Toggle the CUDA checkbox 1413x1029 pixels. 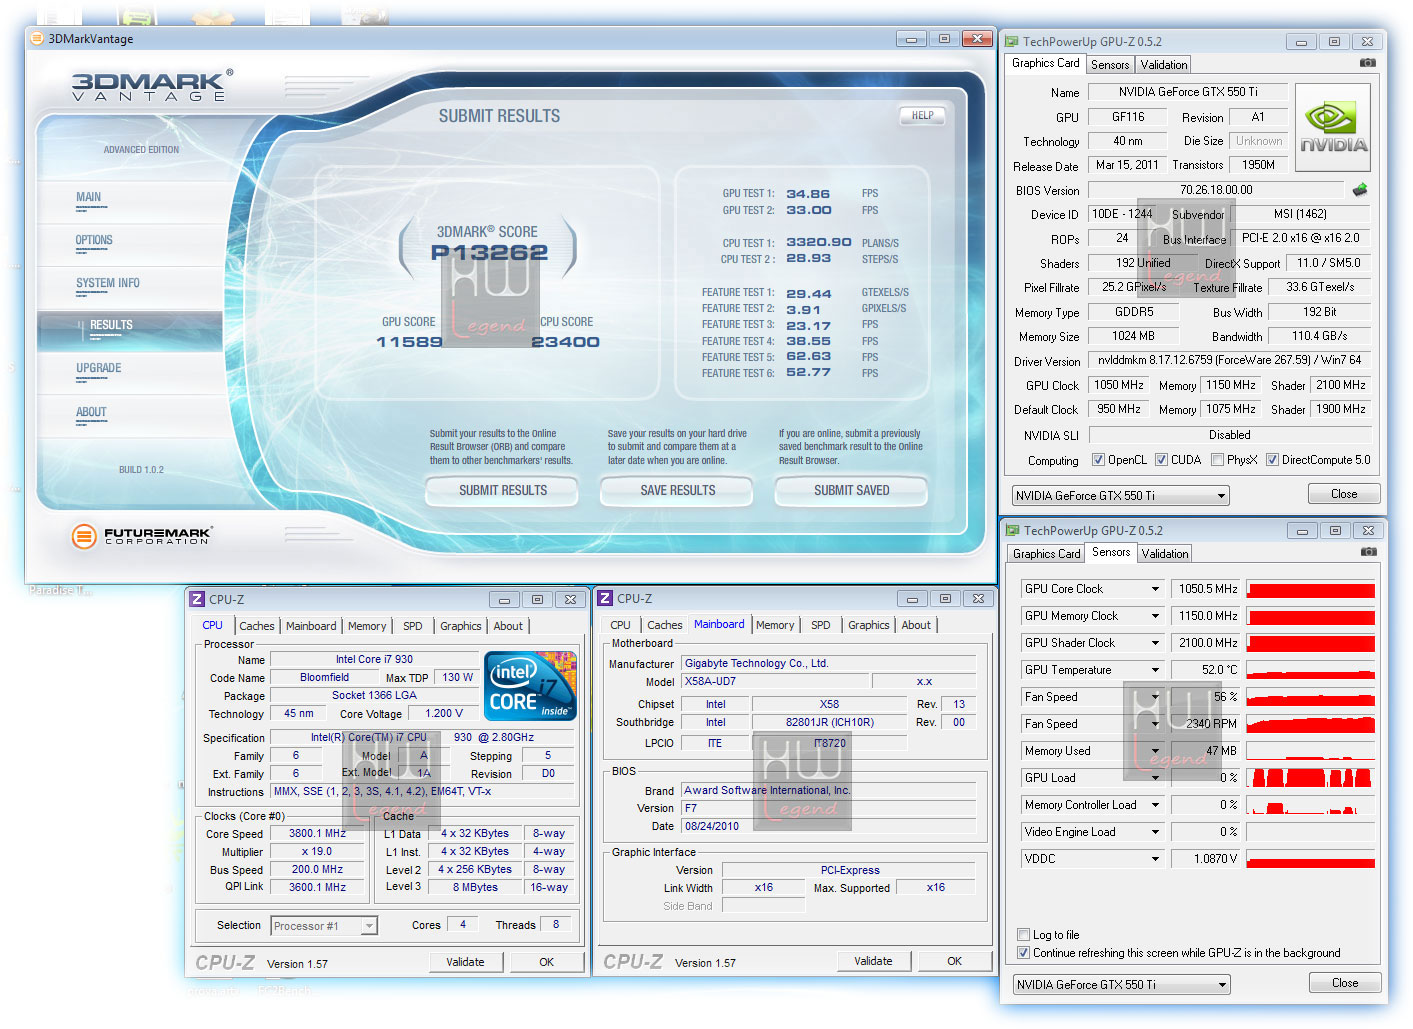tap(1161, 460)
